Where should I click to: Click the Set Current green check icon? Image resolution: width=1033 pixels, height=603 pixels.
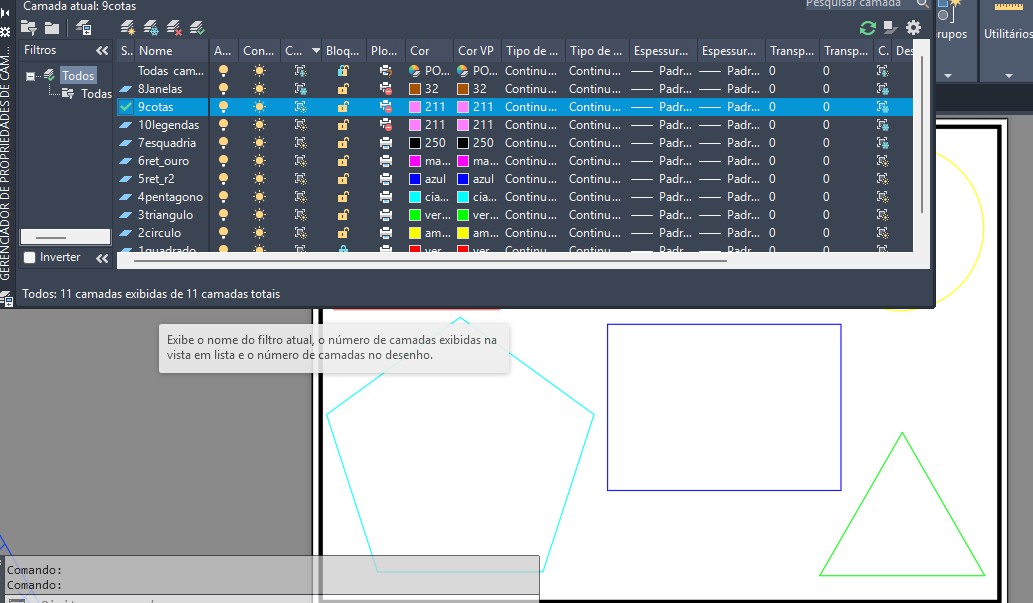pyautogui.click(x=197, y=28)
